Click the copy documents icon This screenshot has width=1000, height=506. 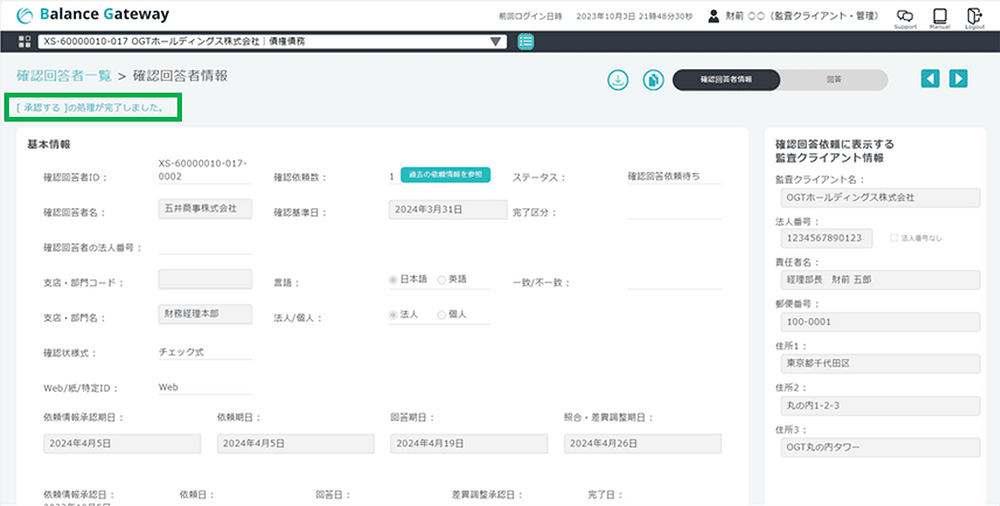(652, 80)
